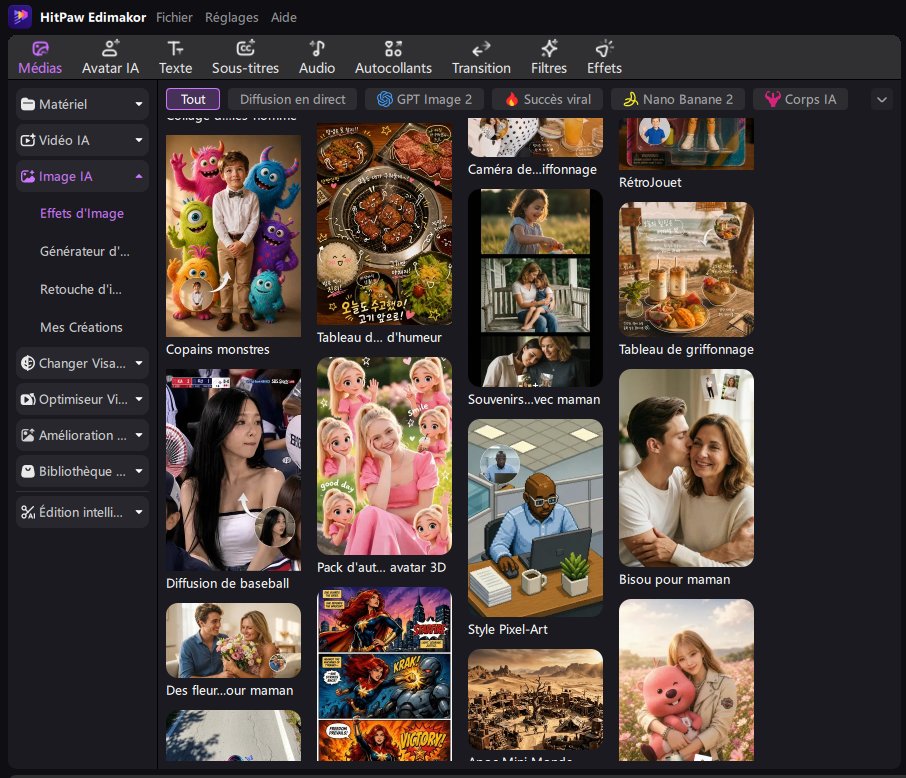Open the Aide menu
The width and height of the screenshot is (906, 778).
click(284, 17)
